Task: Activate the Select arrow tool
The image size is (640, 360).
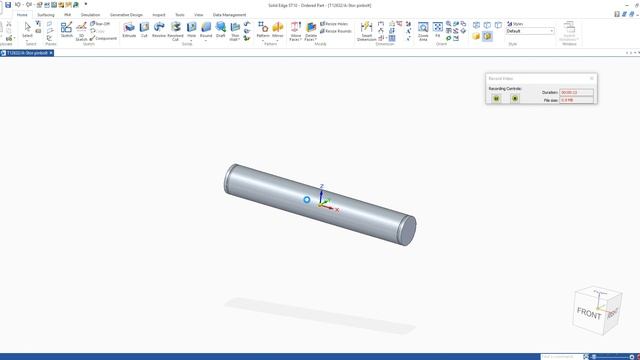Action: coord(27,29)
